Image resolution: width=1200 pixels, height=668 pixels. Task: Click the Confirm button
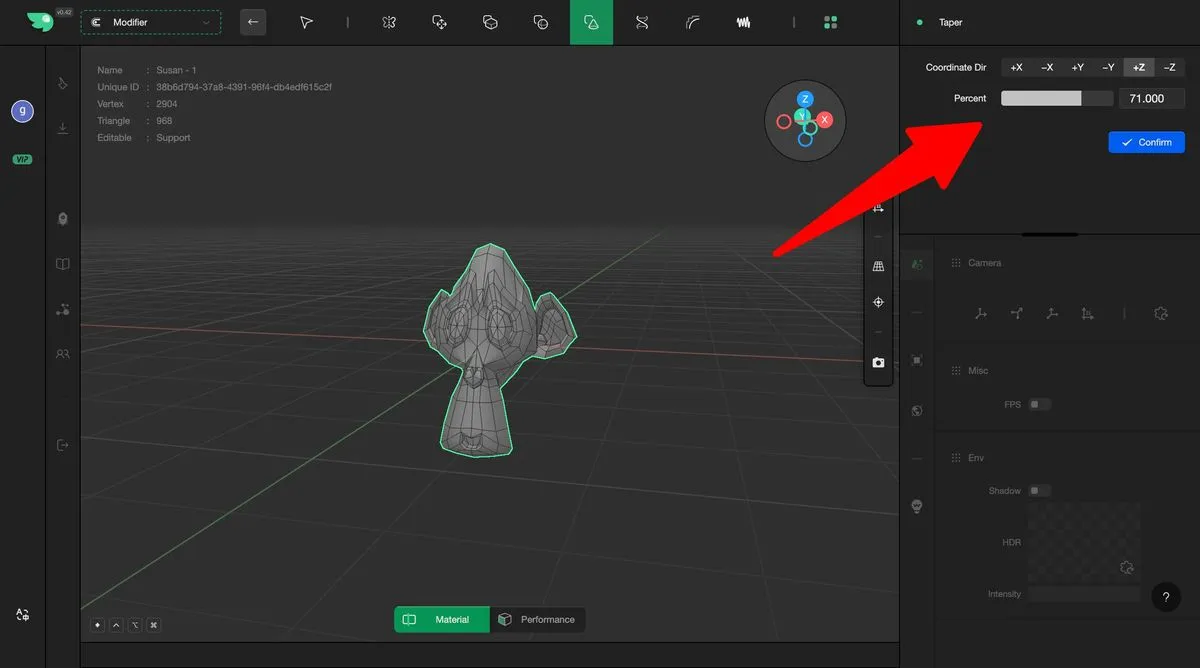[1146, 142]
